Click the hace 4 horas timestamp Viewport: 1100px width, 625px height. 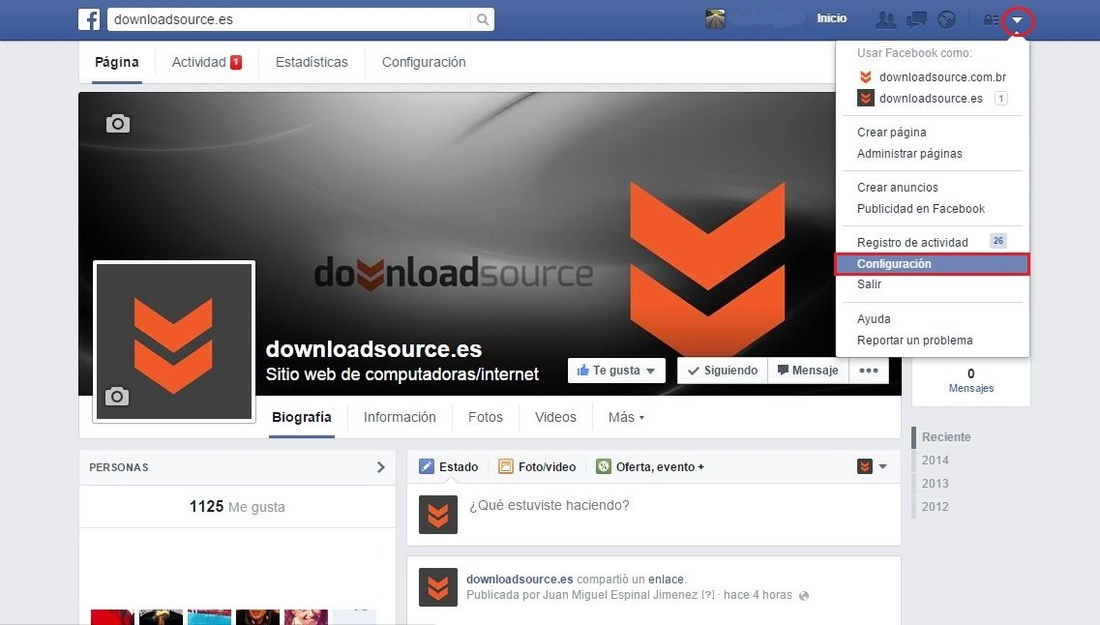click(x=758, y=595)
